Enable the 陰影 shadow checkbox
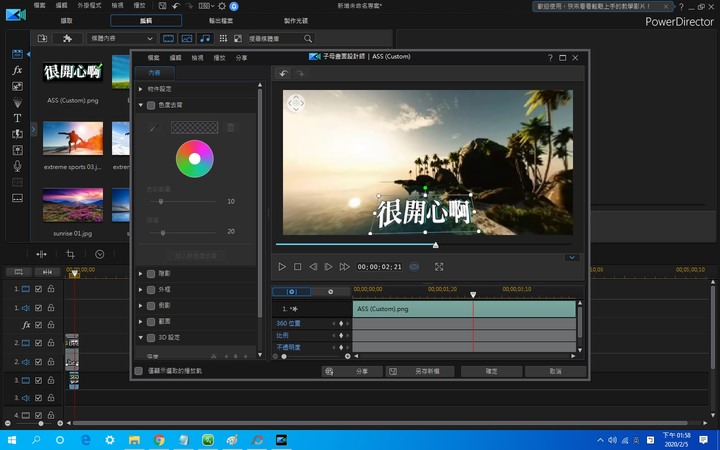This screenshot has width=720, height=450. [151, 274]
